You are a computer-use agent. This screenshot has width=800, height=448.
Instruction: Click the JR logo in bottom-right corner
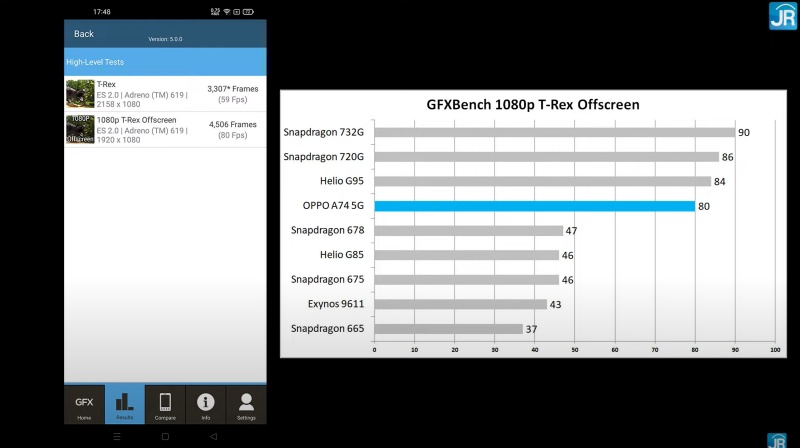[x=776, y=440]
